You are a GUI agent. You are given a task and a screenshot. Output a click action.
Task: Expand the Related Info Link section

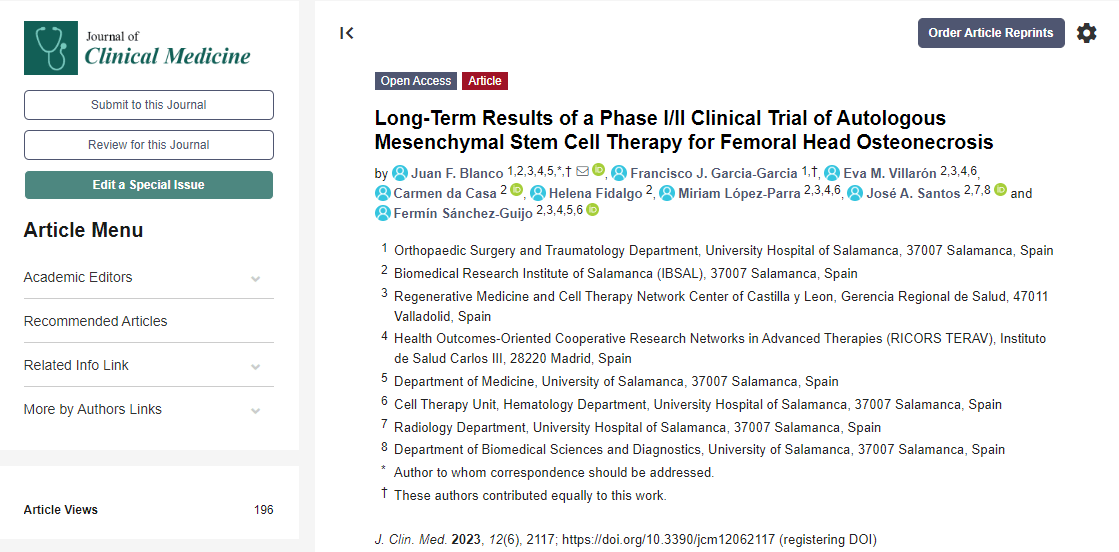pos(256,366)
